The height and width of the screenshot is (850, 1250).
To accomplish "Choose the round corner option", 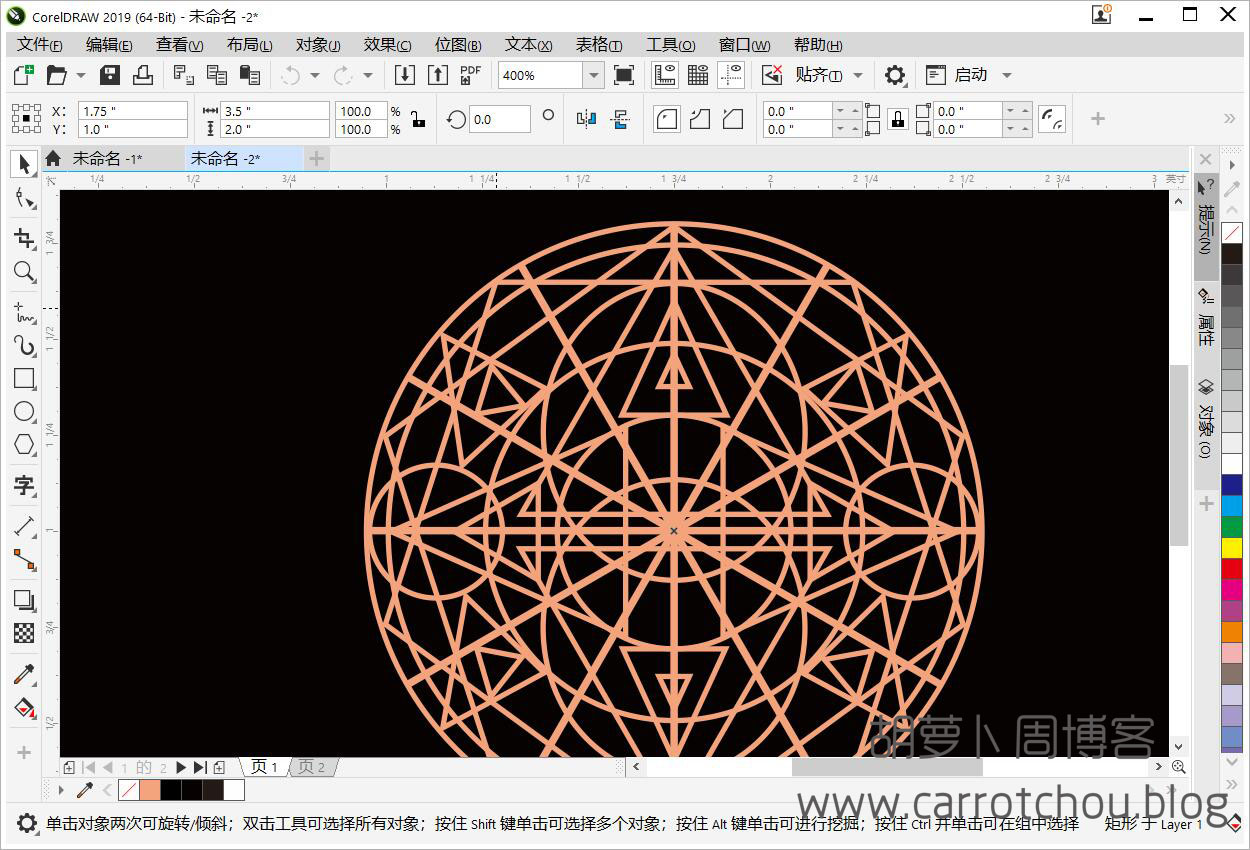I will [x=667, y=119].
